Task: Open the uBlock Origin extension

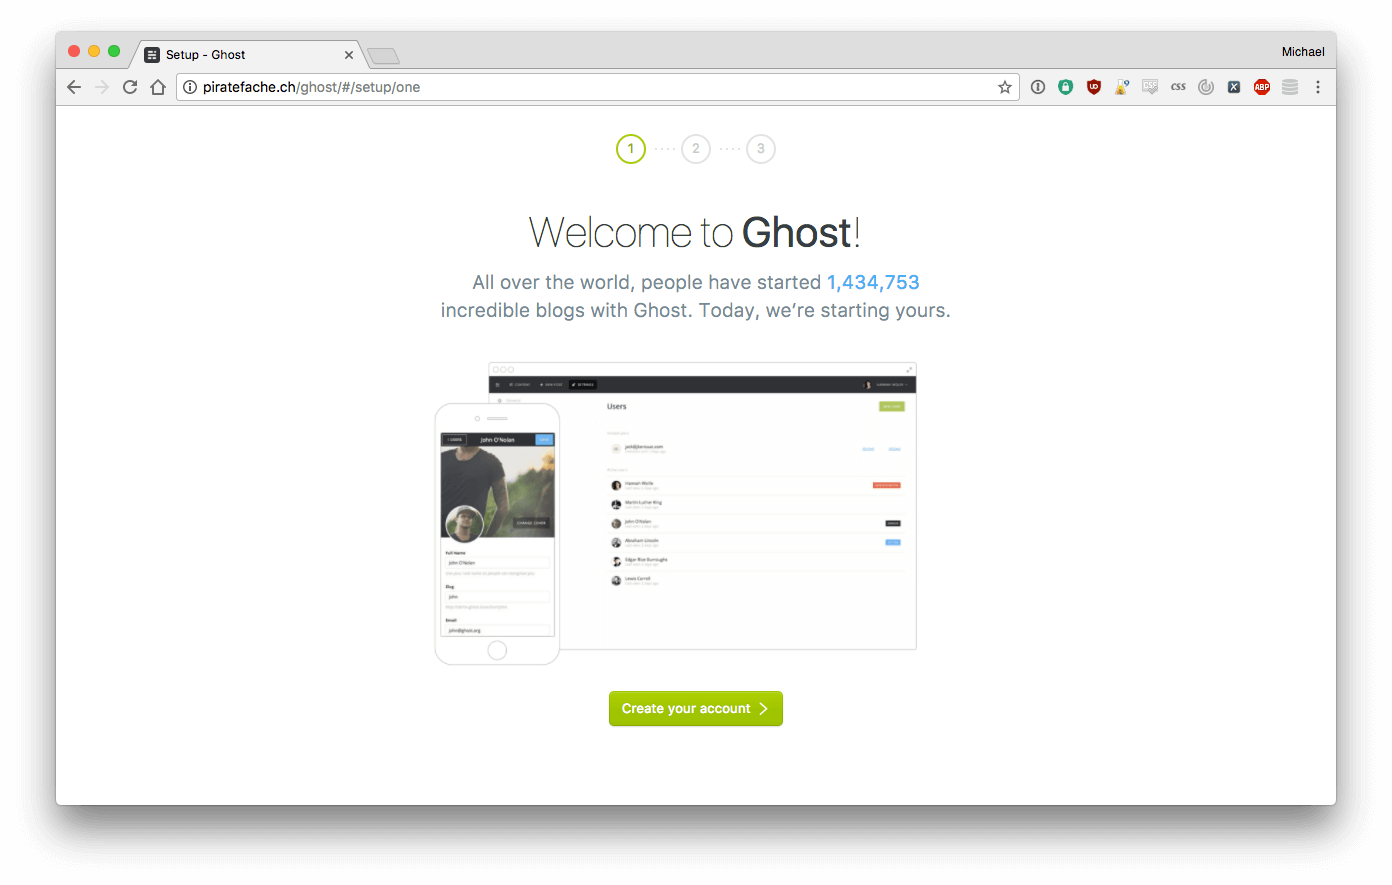Action: [1094, 87]
